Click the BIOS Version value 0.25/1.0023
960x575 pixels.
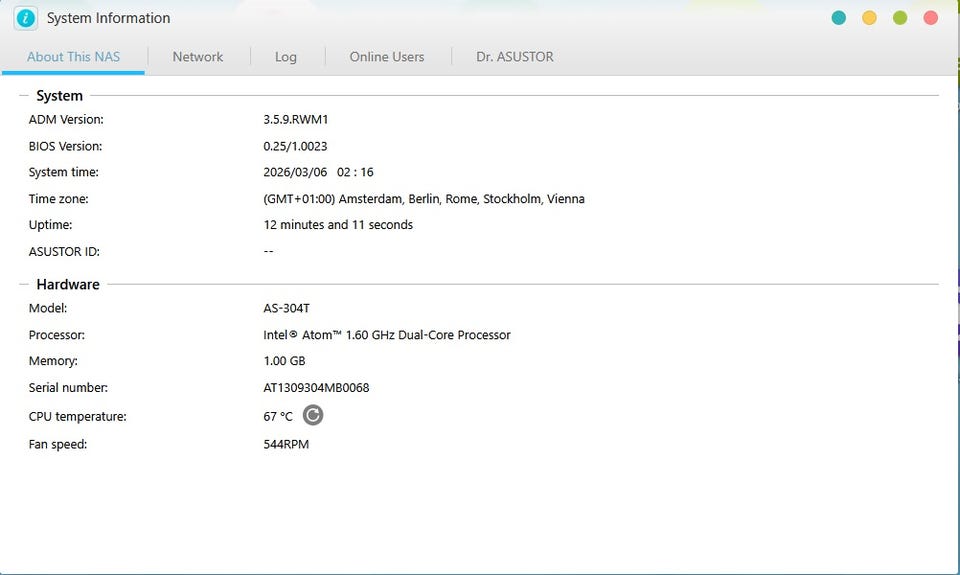coord(295,146)
